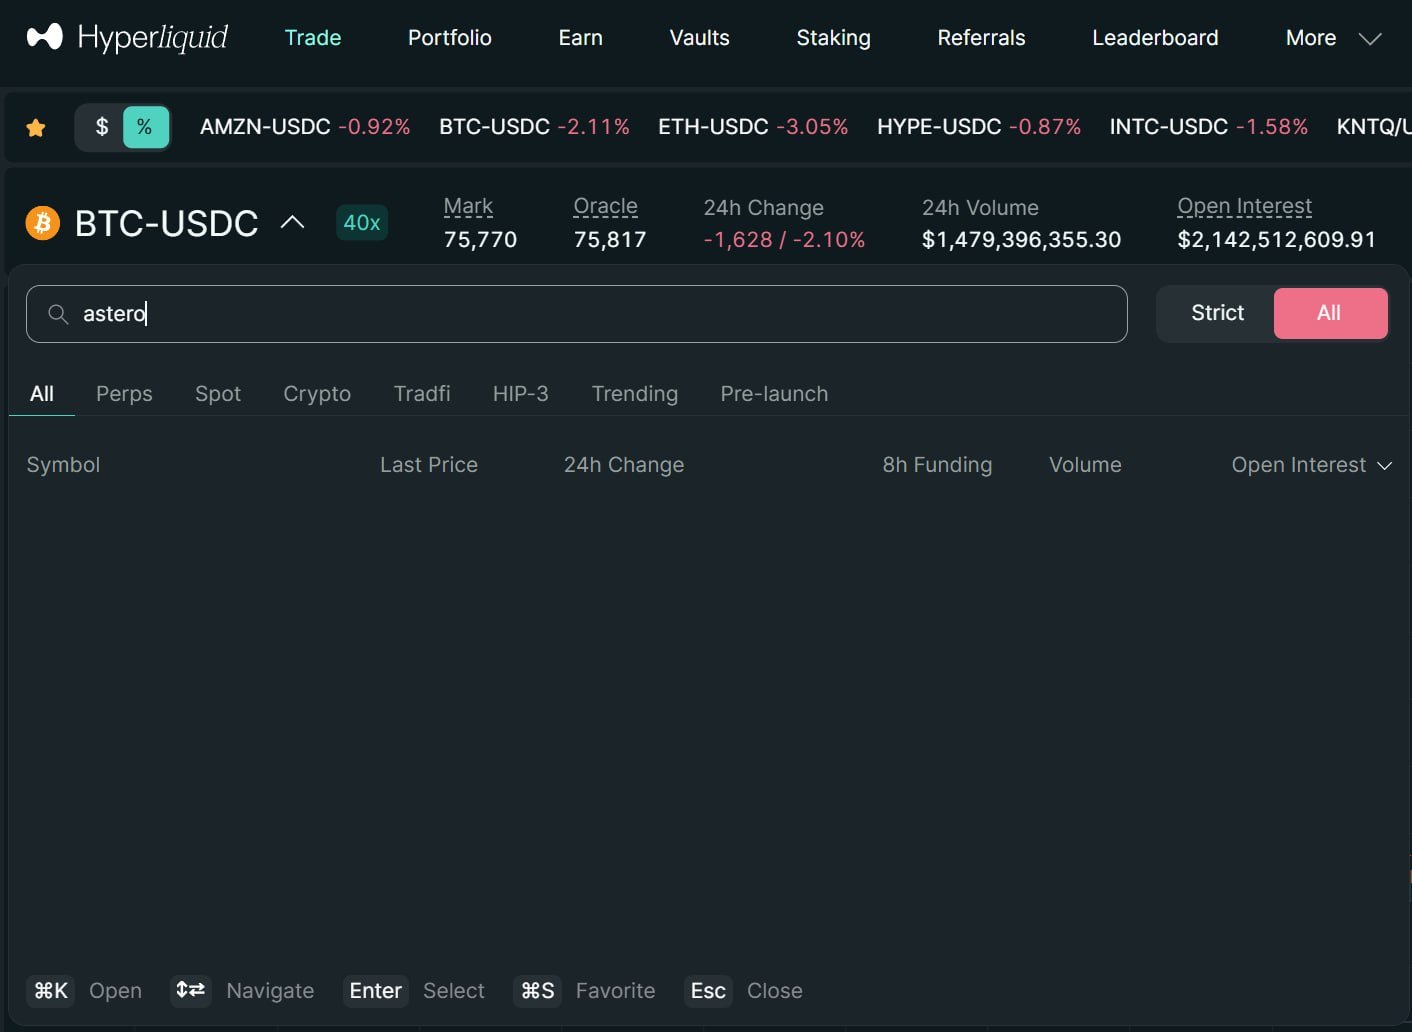Click the search magnifier icon
Viewport: 1412px width, 1032px height.
coord(59,314)
